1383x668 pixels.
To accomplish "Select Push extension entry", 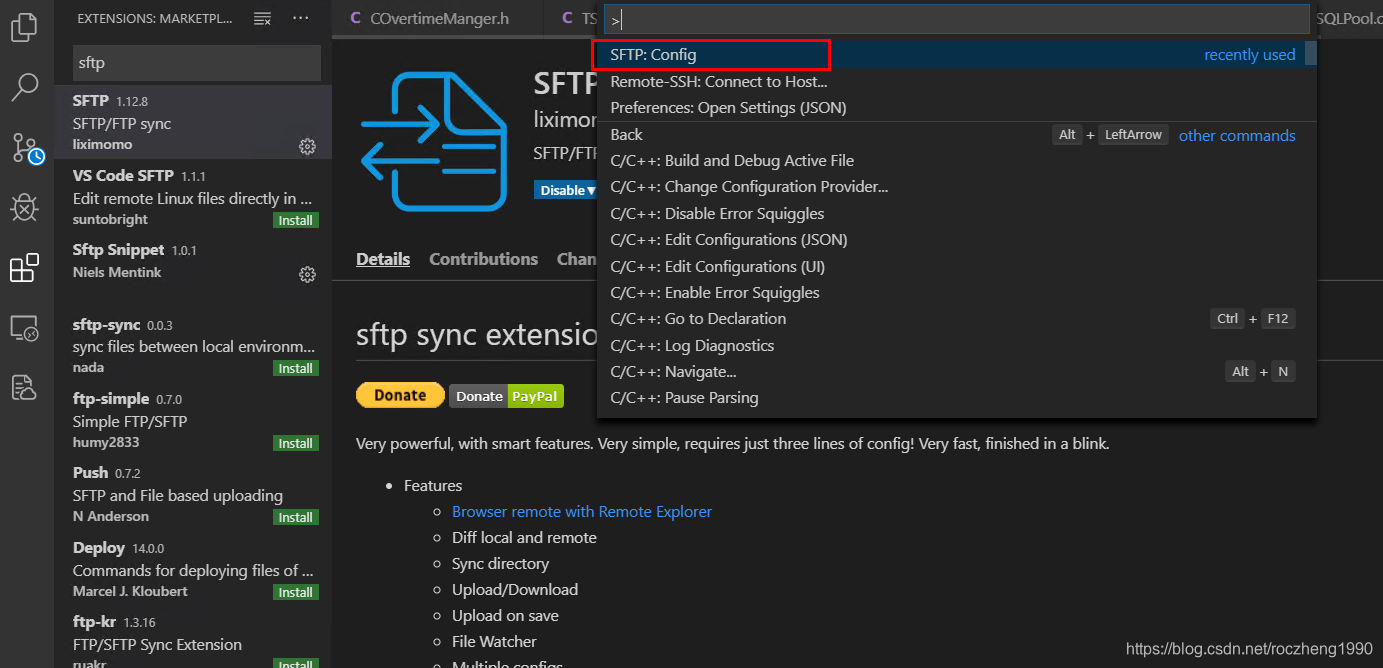I will coord(193,494).
